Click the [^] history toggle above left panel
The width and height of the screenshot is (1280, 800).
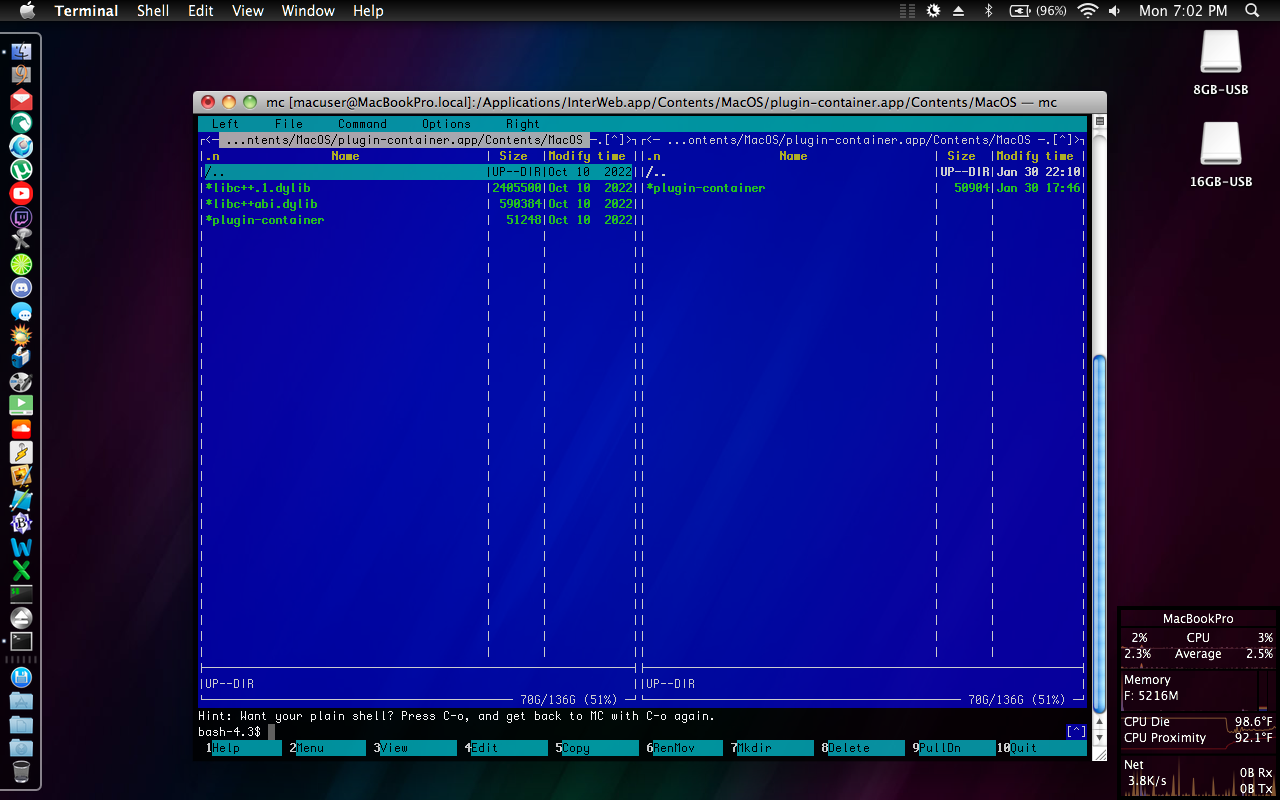click(x=616, y=140)
